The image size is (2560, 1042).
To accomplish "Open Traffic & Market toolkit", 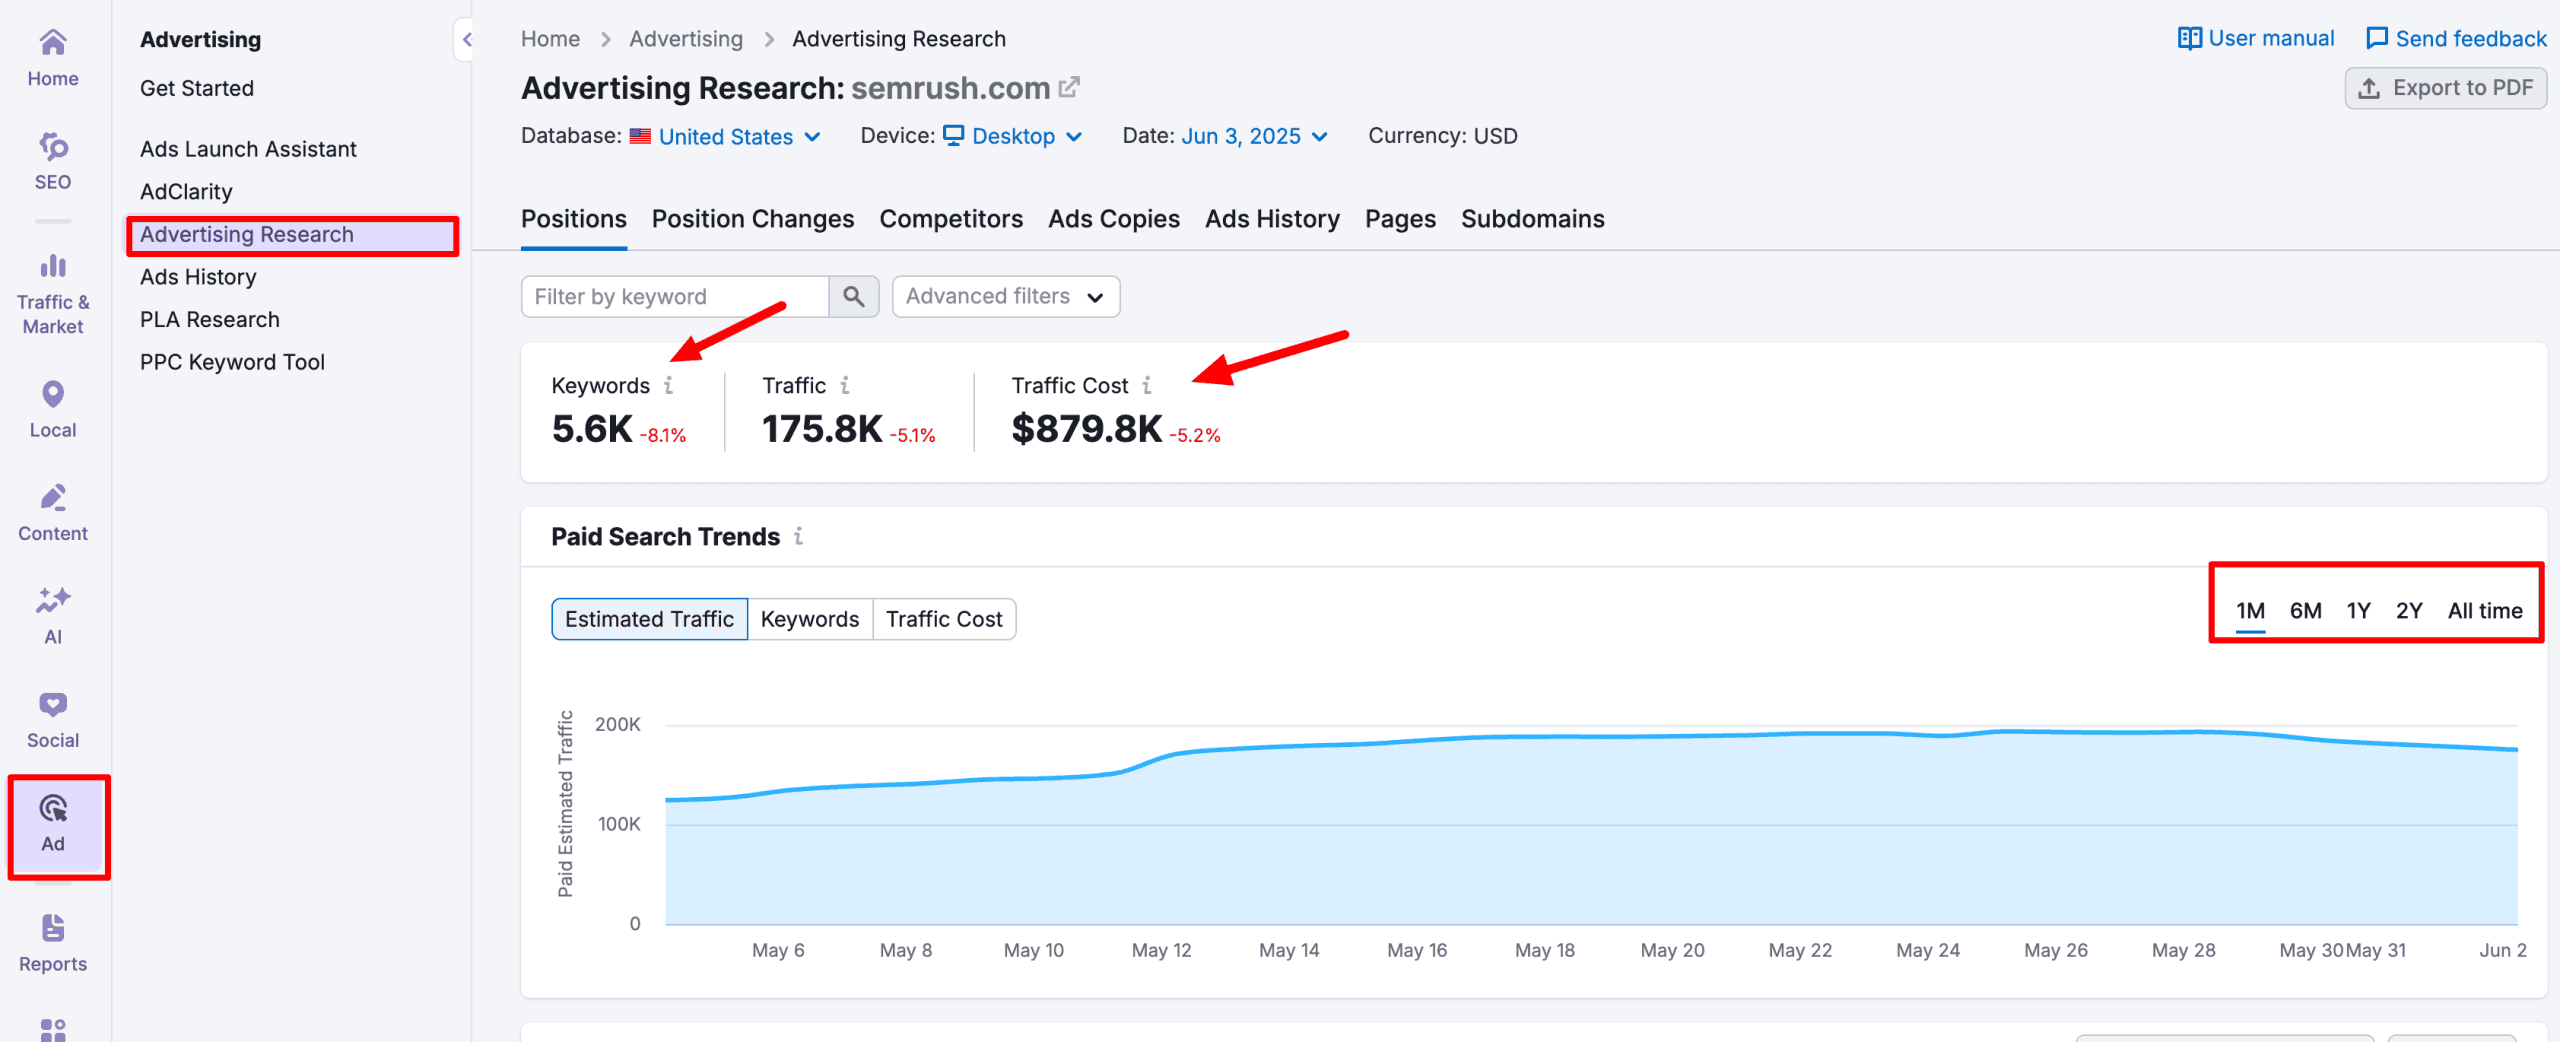I will click(53, 295).
